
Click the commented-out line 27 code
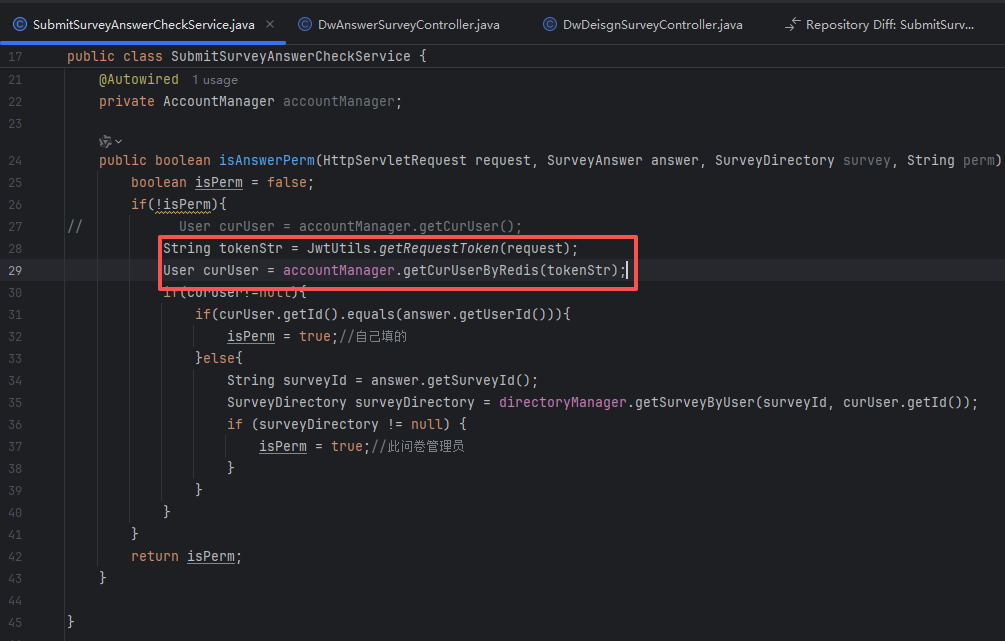click(x=350, y=226)
